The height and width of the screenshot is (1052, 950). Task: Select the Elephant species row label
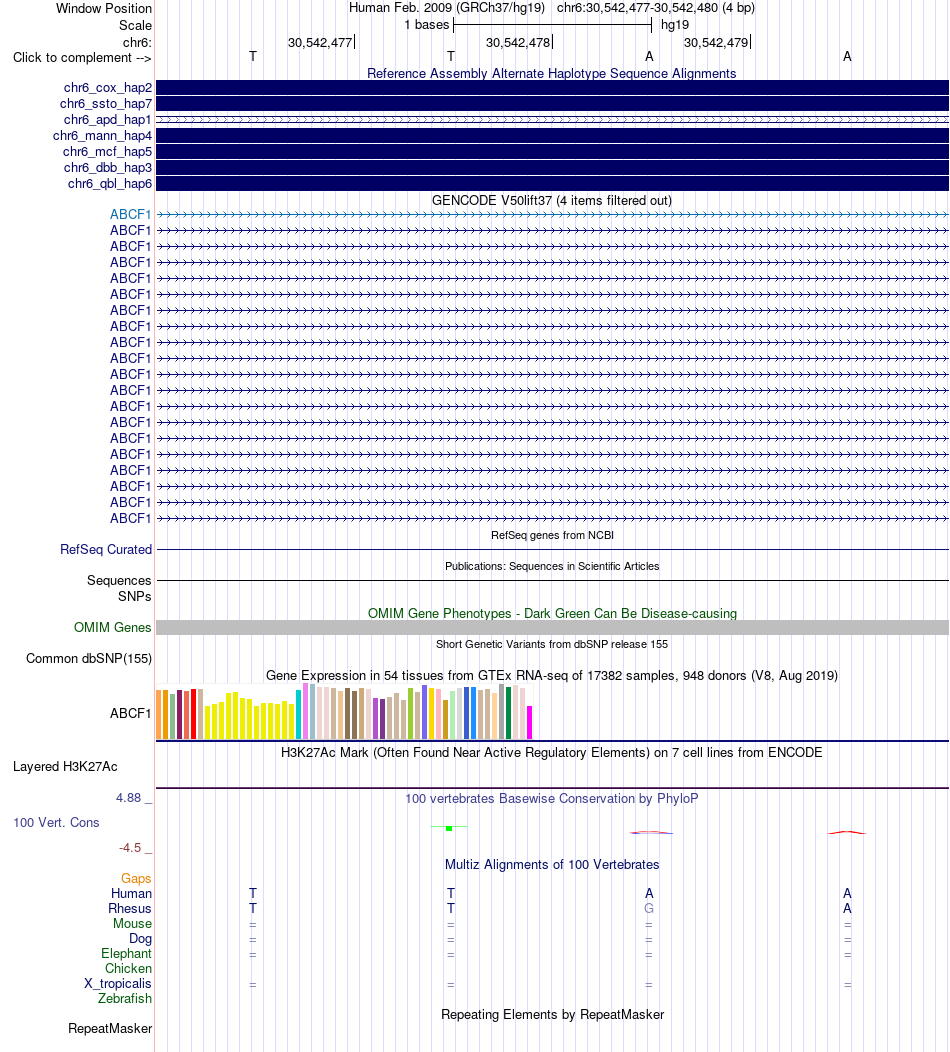pos(126,953)
